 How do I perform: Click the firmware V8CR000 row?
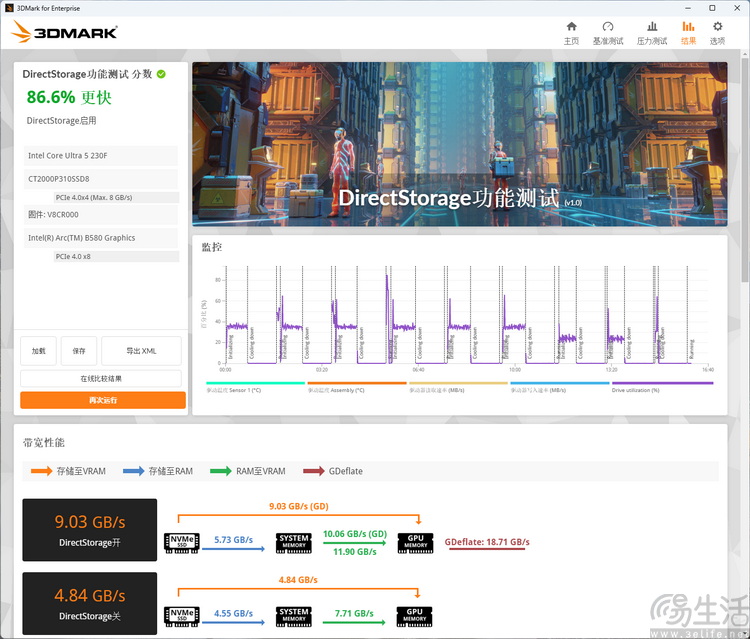pos(100,214)
